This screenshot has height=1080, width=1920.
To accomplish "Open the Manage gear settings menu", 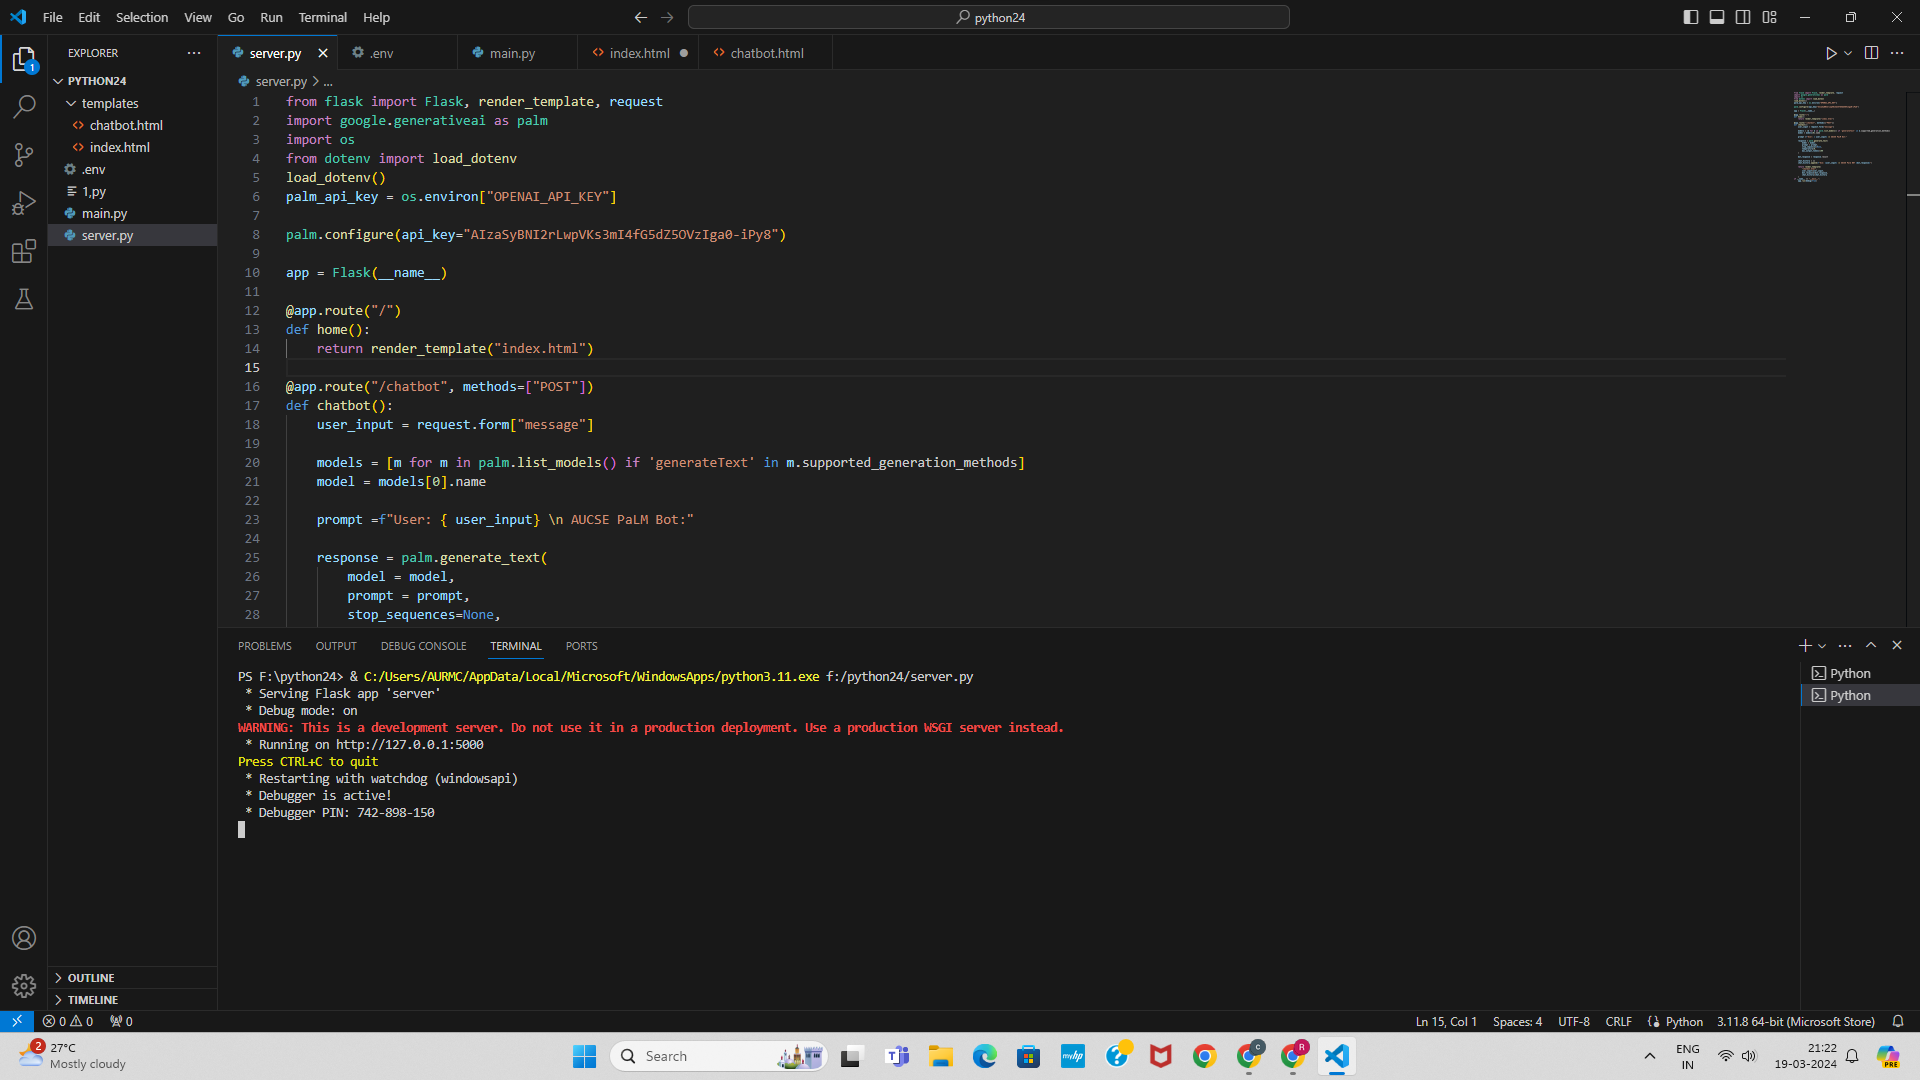I will tap(24, 986).
